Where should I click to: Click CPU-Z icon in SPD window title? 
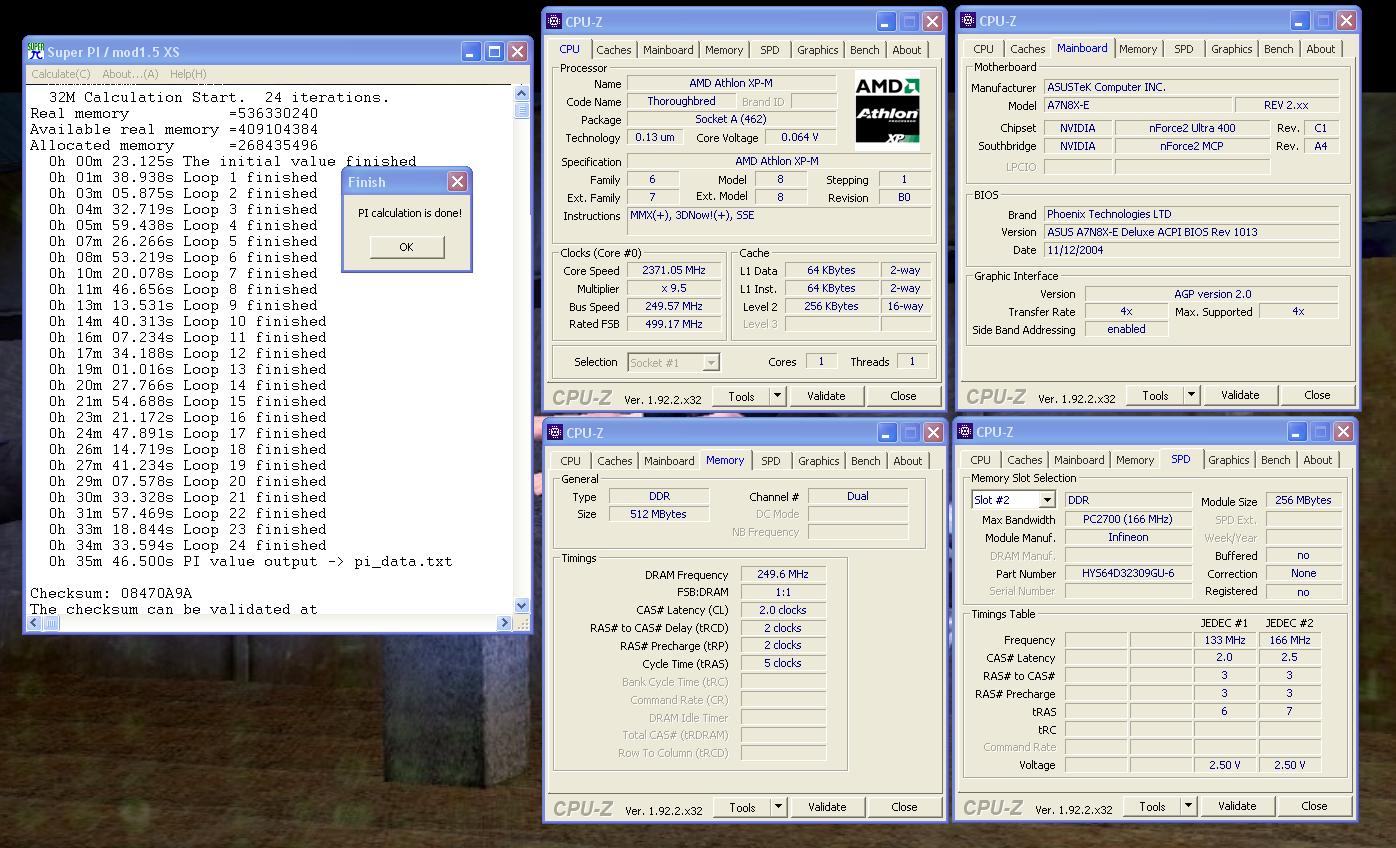(965, 431)
